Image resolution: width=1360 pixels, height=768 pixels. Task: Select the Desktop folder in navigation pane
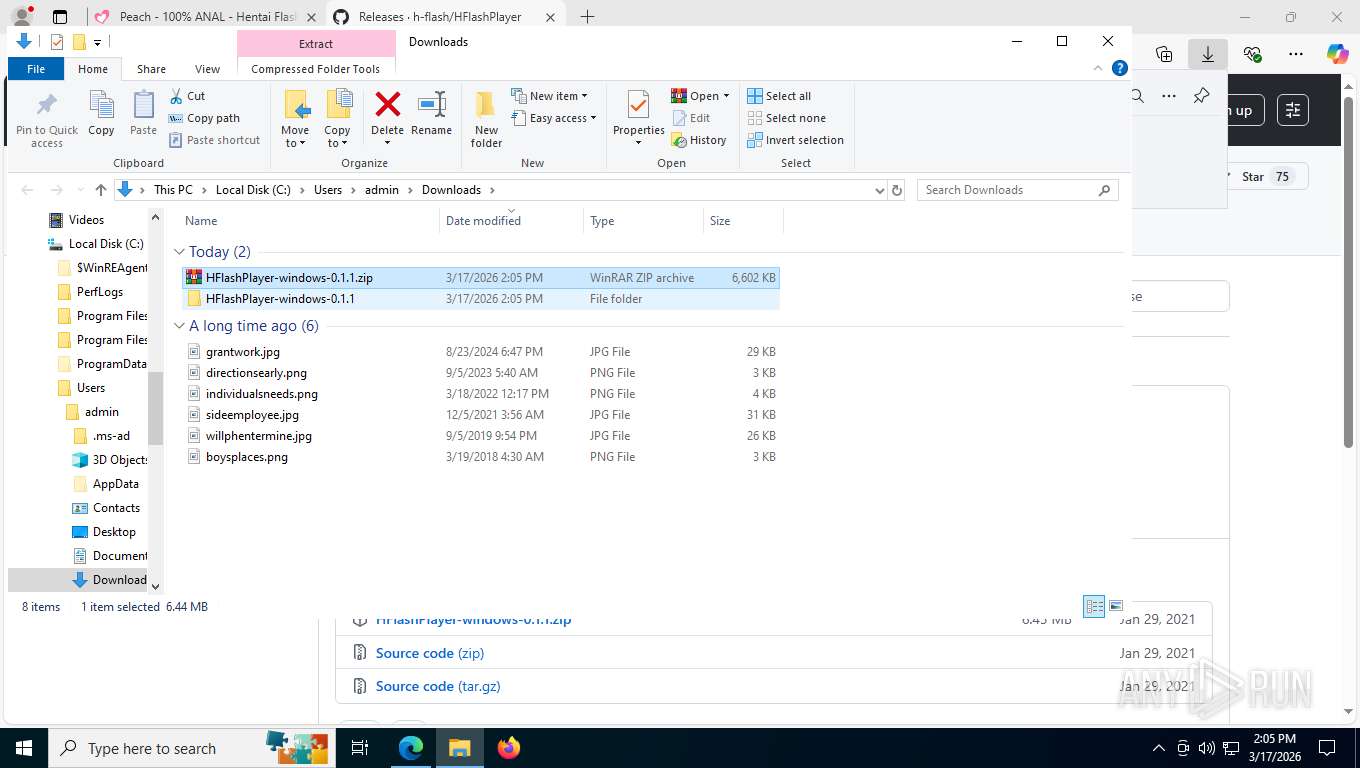point(114,532)
